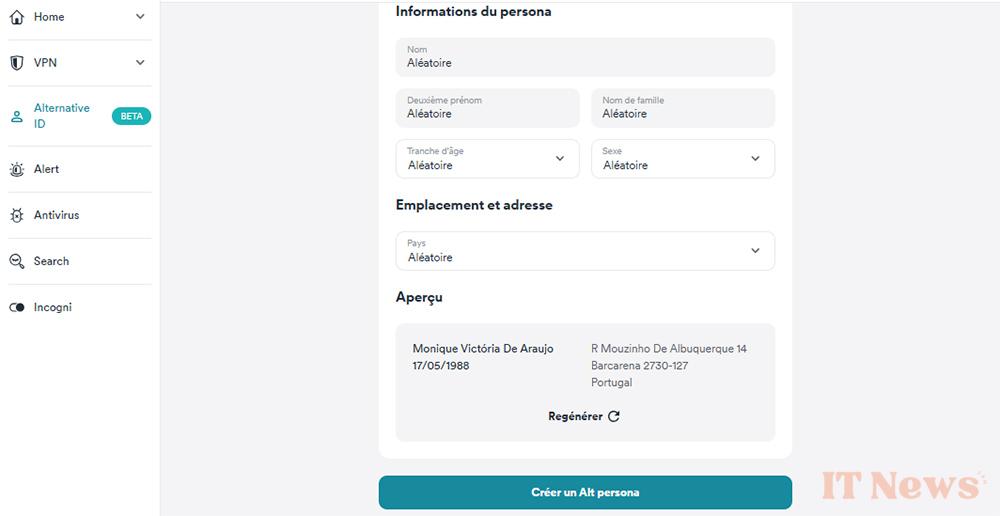The height and width of the screenshot is (516, 1000).
Task: Click the Home house icon
Action: pos(17,17)
